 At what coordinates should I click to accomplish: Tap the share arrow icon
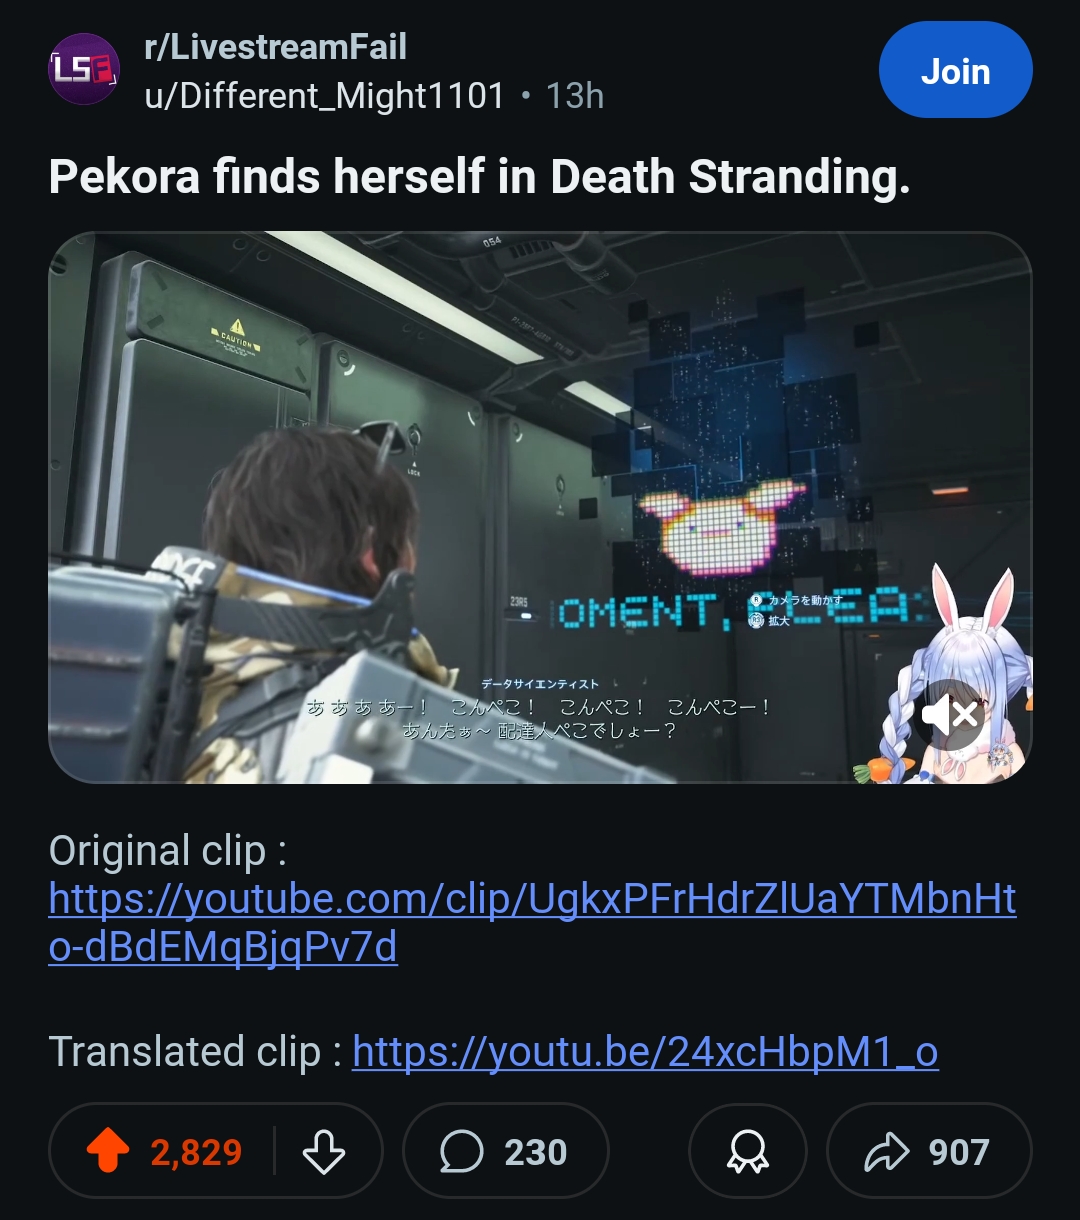coord(886,1152)
